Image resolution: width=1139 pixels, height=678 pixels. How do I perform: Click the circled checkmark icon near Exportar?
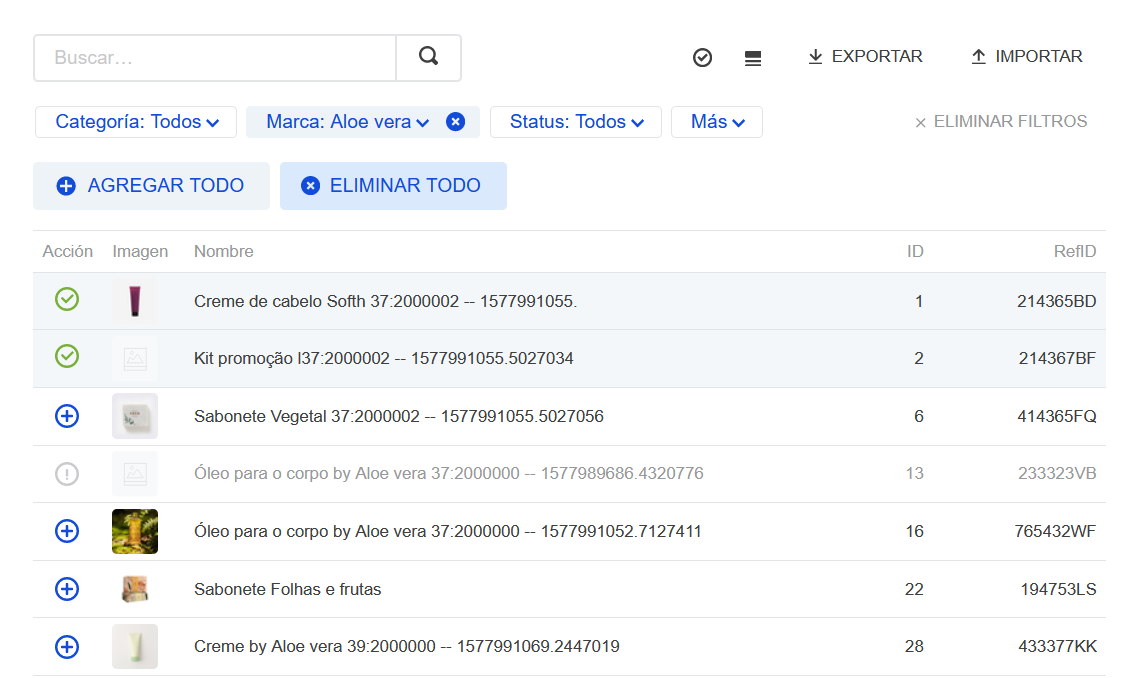point(702,57)
